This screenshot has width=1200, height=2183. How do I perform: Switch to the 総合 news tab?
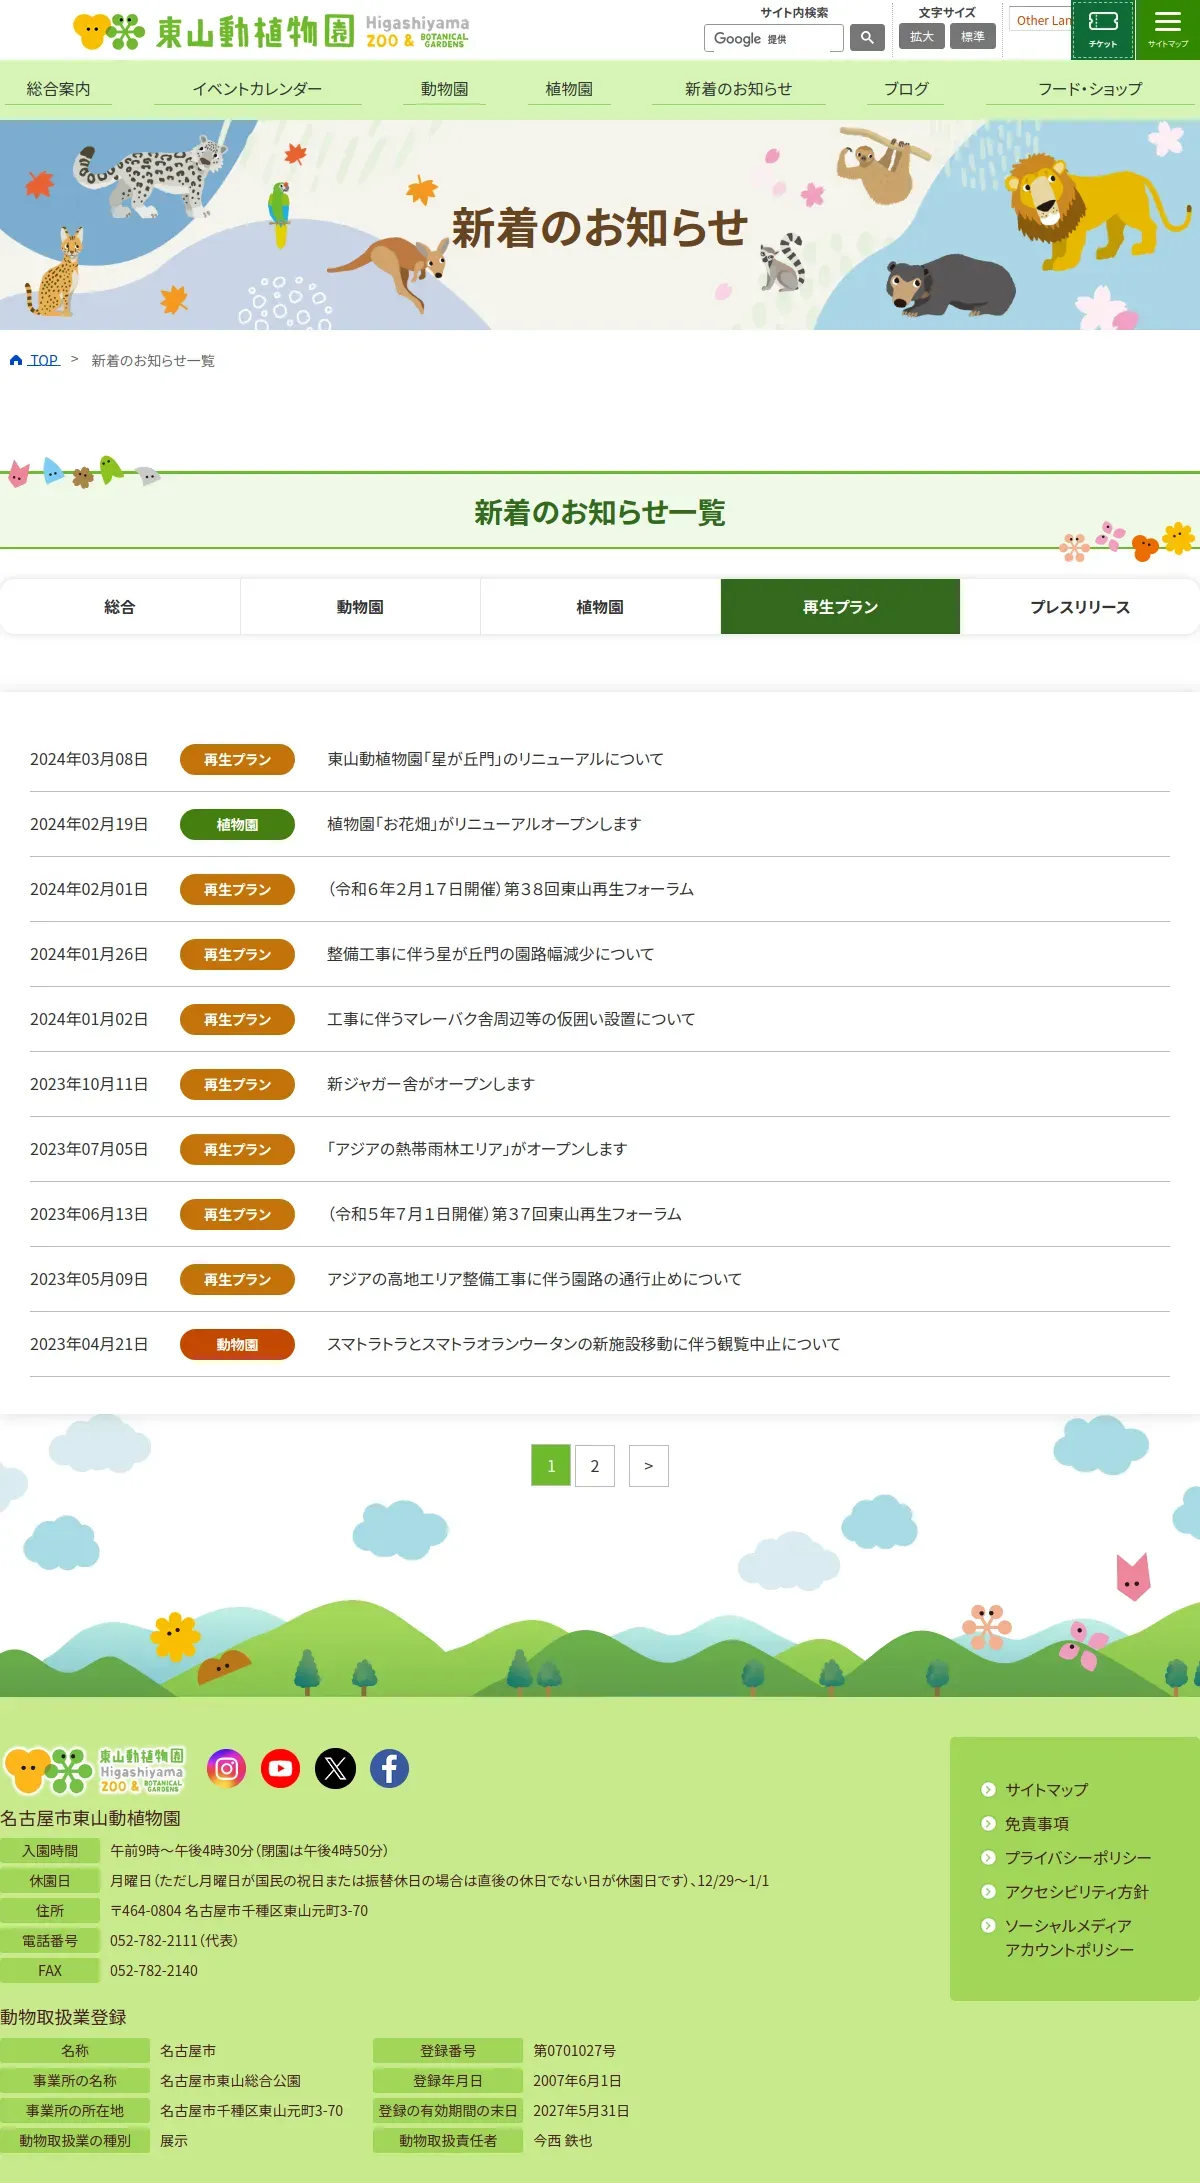[120, 607]
